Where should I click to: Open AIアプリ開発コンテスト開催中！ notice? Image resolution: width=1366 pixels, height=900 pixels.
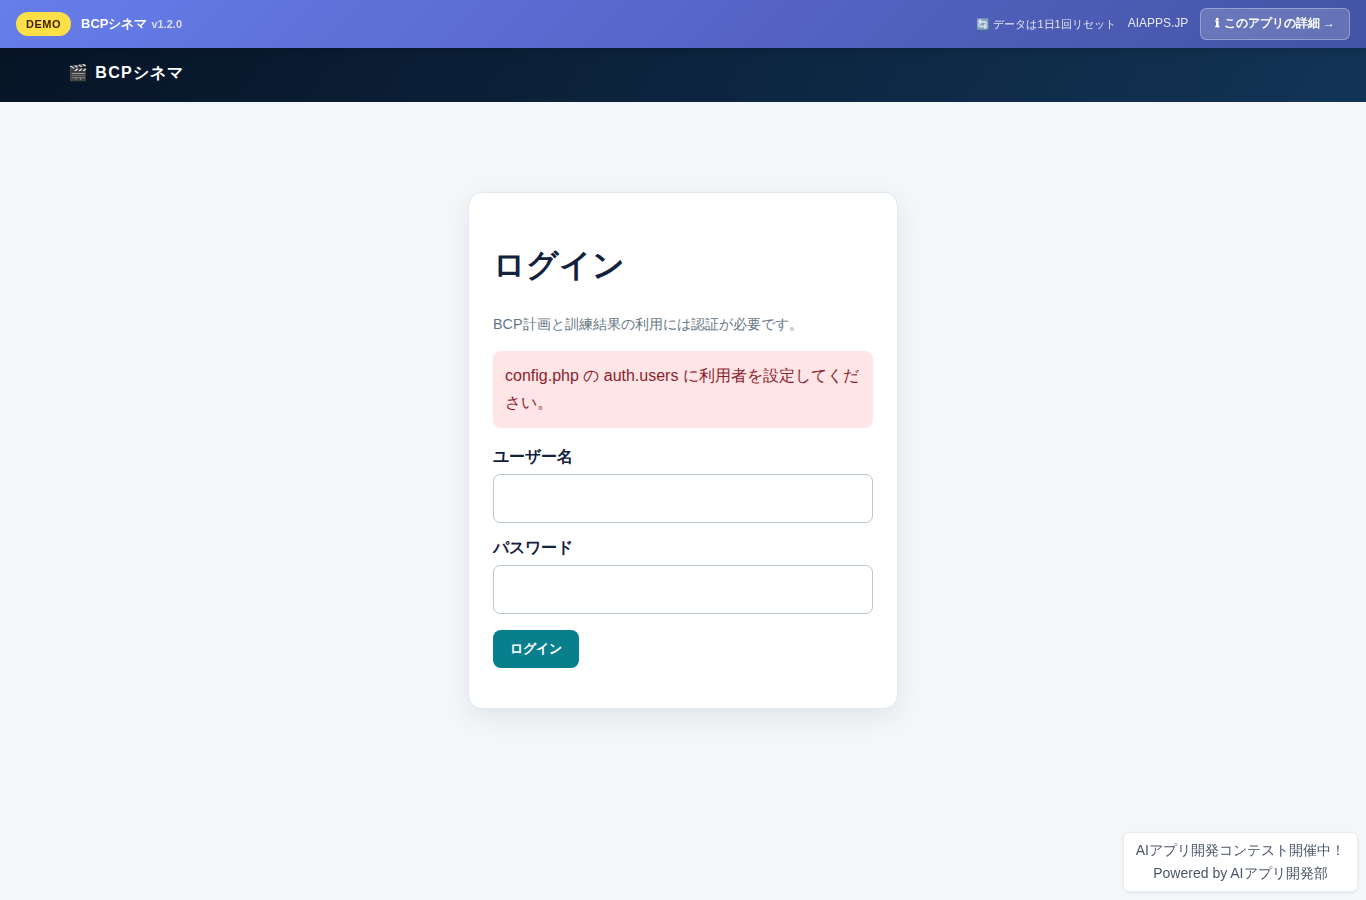coord(1240,850)
